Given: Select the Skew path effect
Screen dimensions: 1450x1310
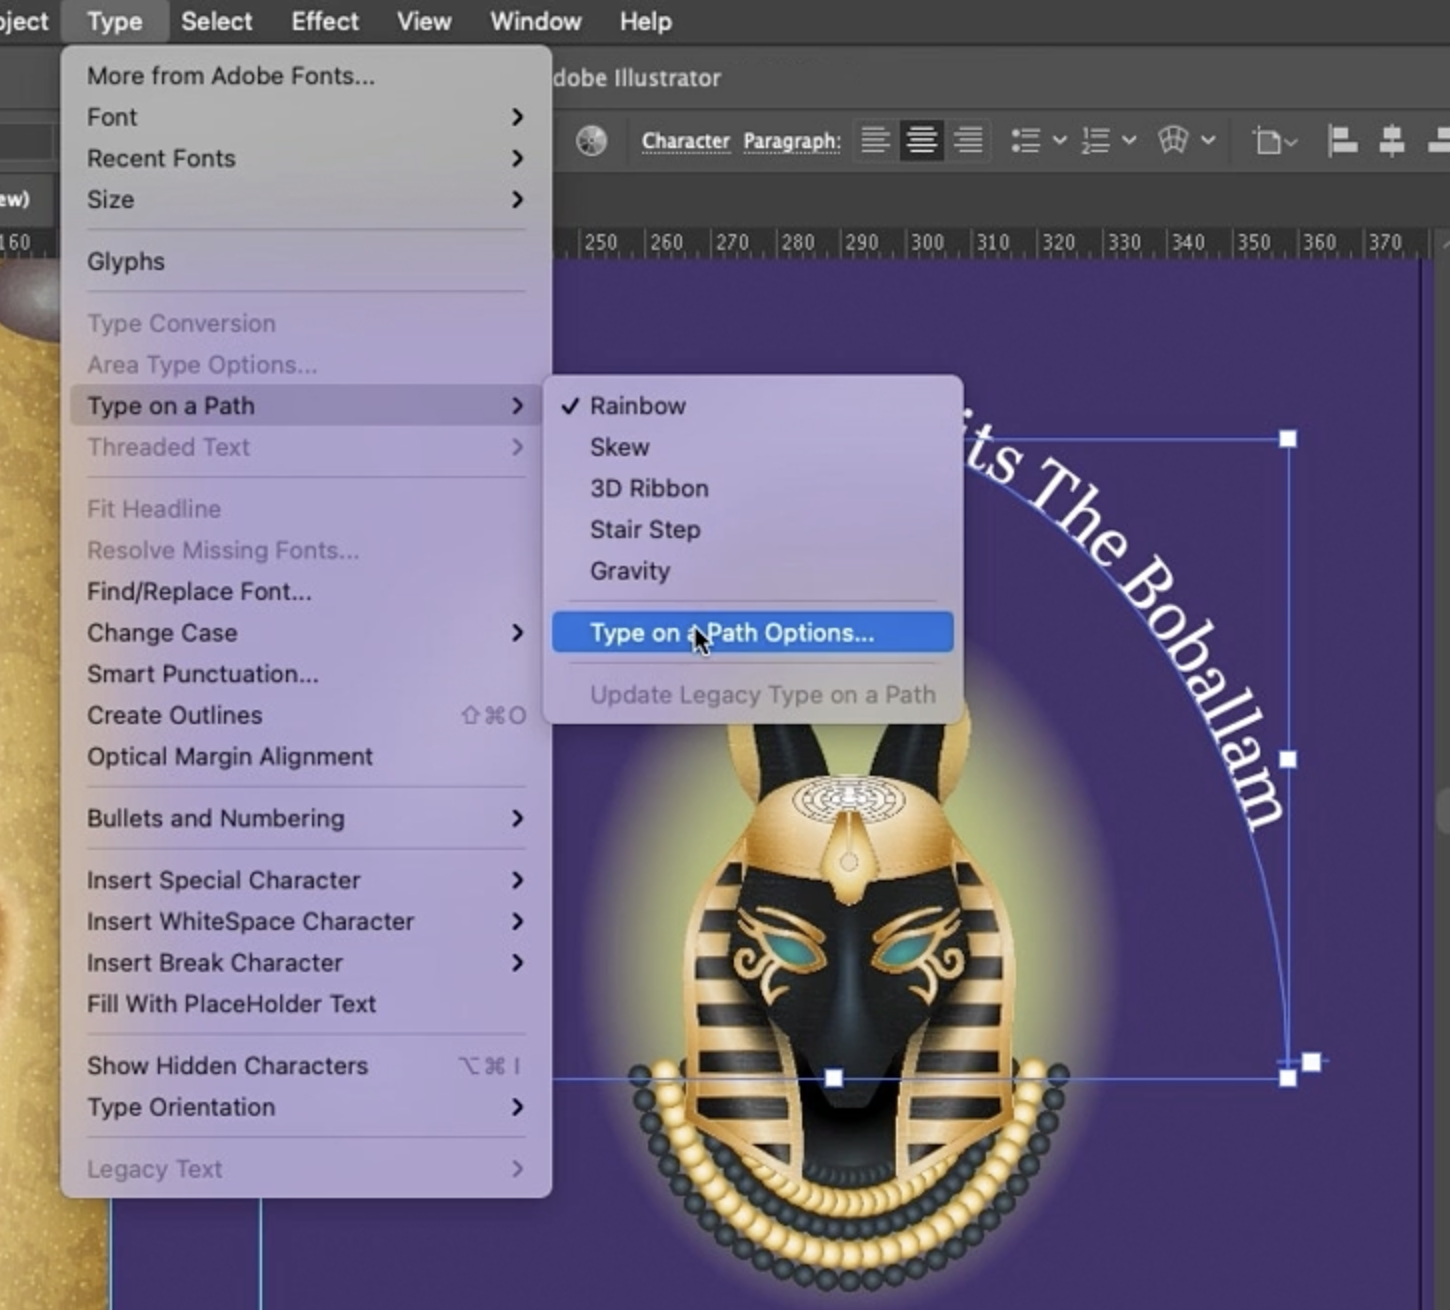Looking at the screenshot, I should (x=752, y=447).
